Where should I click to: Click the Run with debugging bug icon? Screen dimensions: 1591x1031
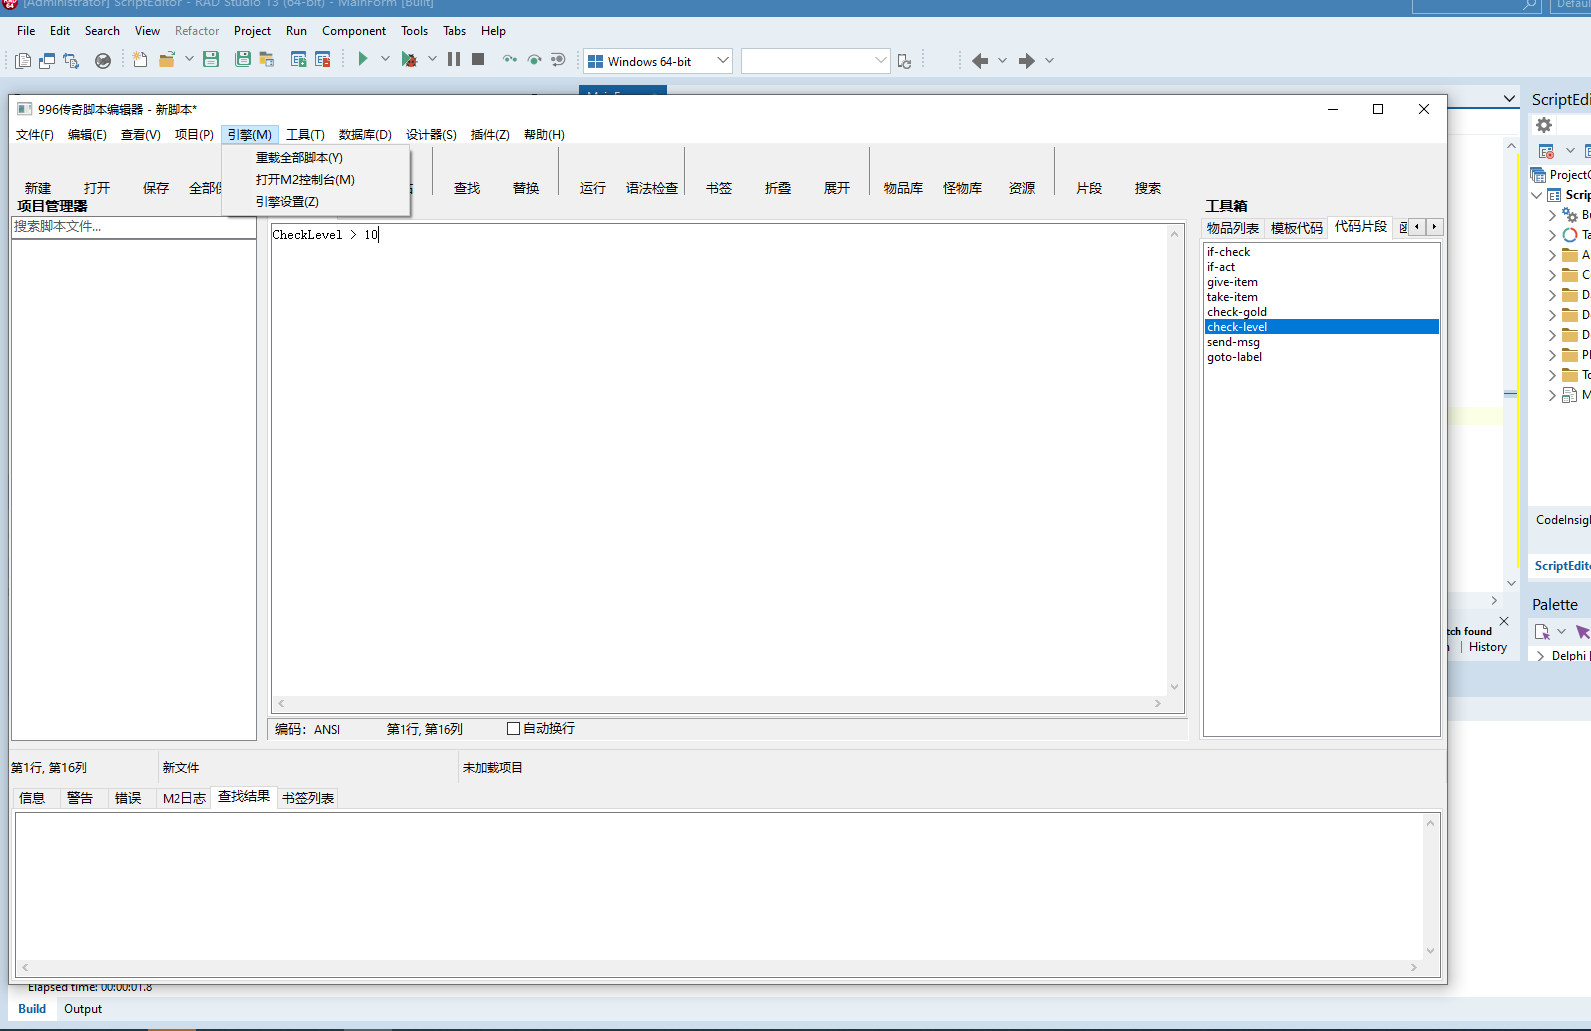pos(409,60)
